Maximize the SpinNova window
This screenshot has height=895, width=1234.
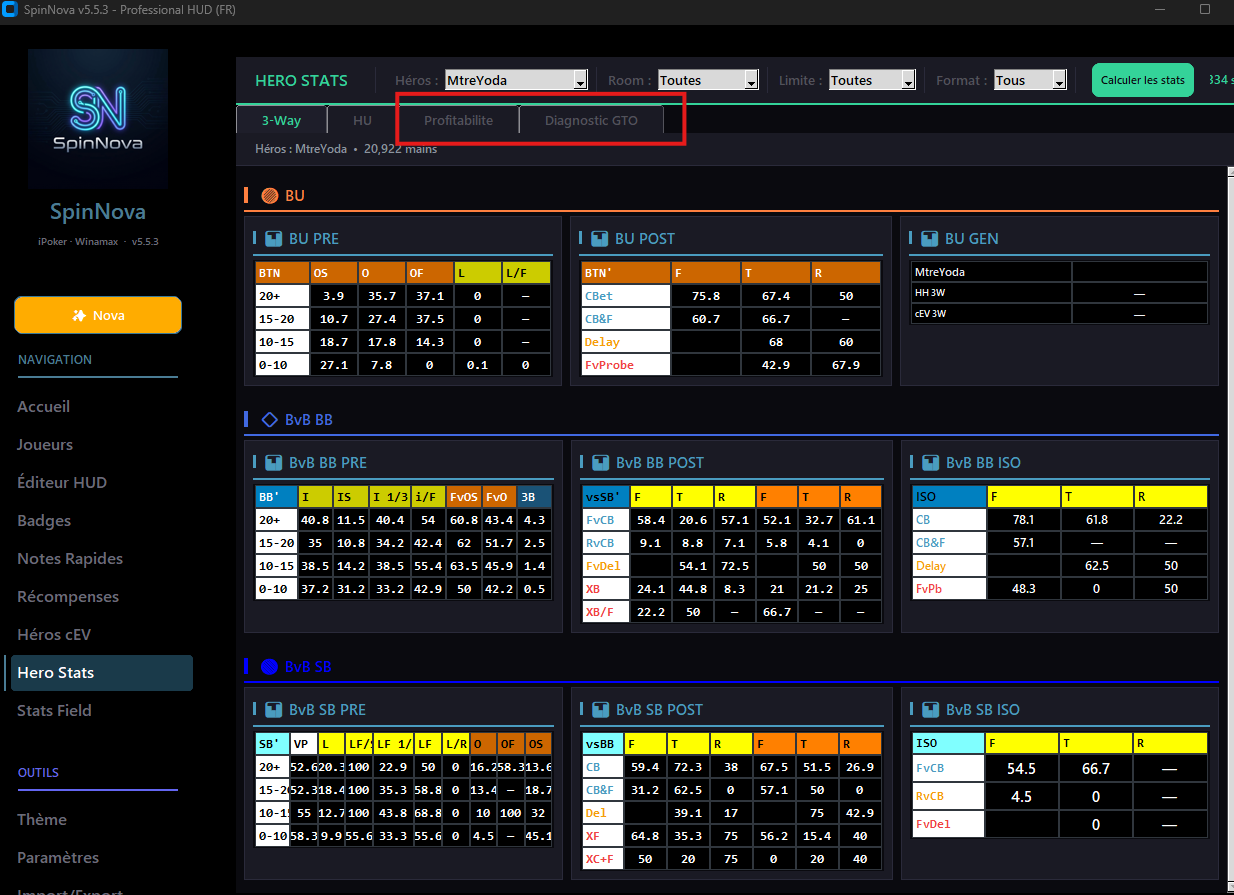tap(1205, 9)
